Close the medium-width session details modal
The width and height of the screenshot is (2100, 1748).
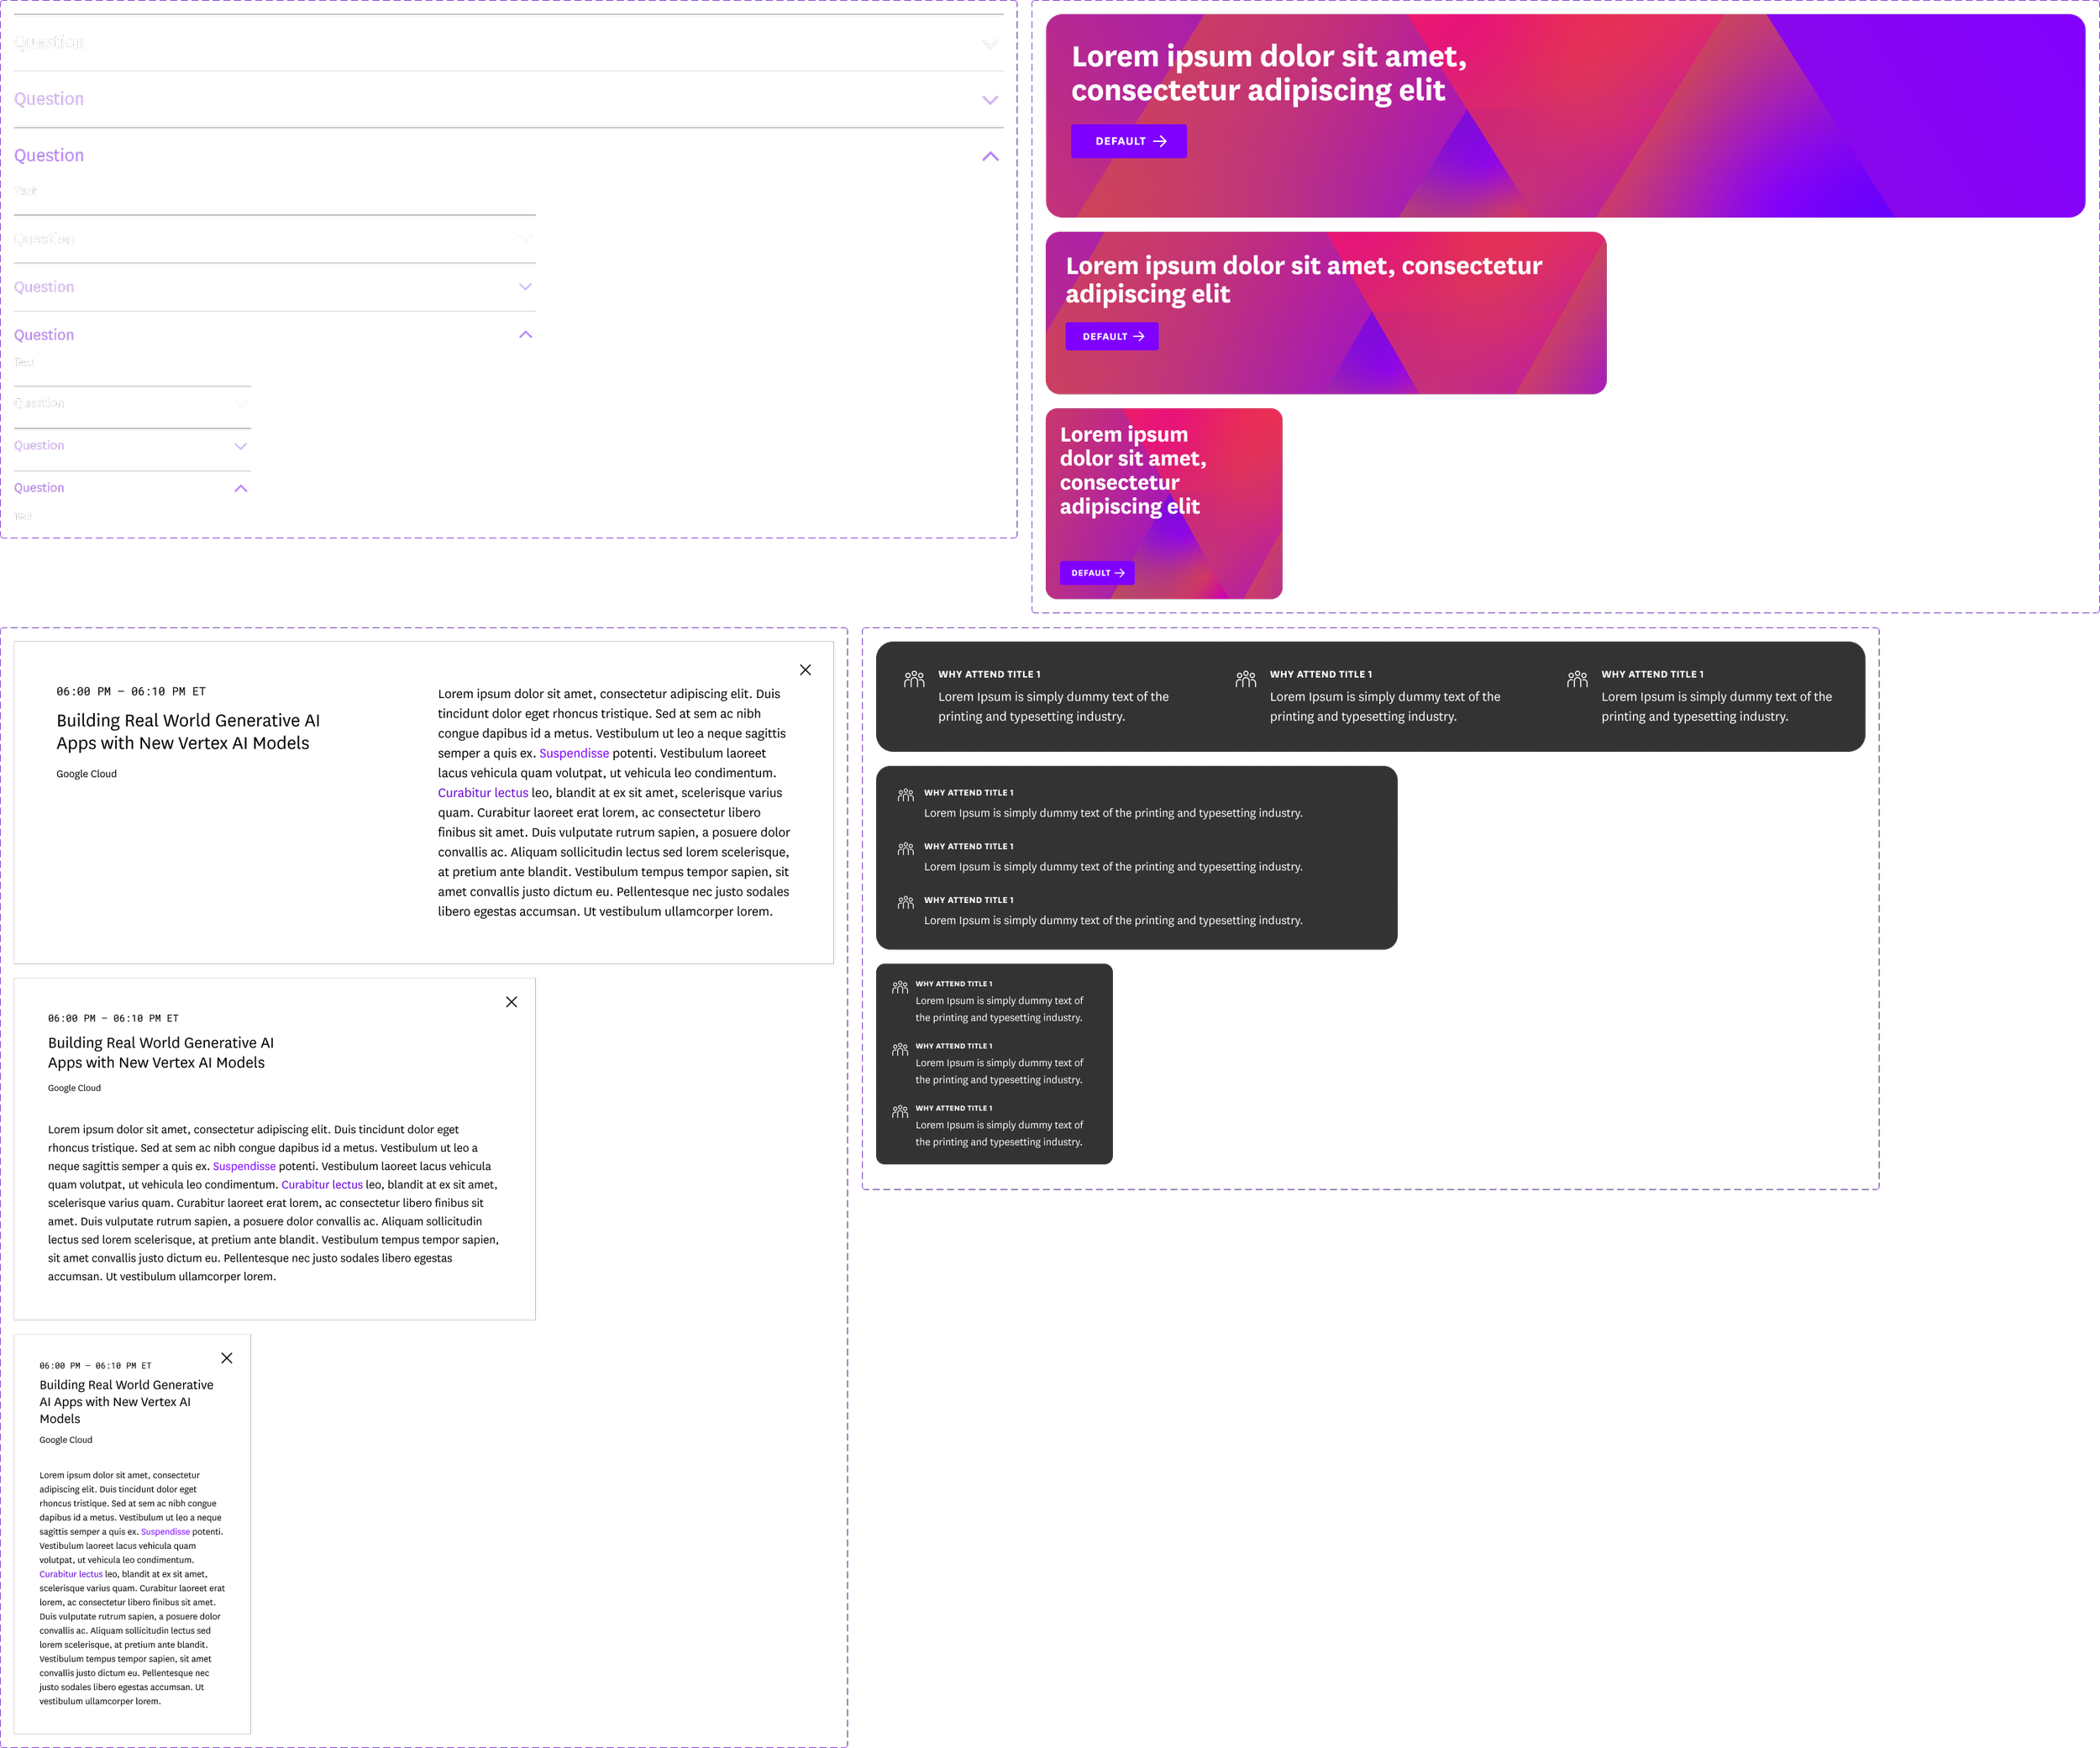[511, 1002]
